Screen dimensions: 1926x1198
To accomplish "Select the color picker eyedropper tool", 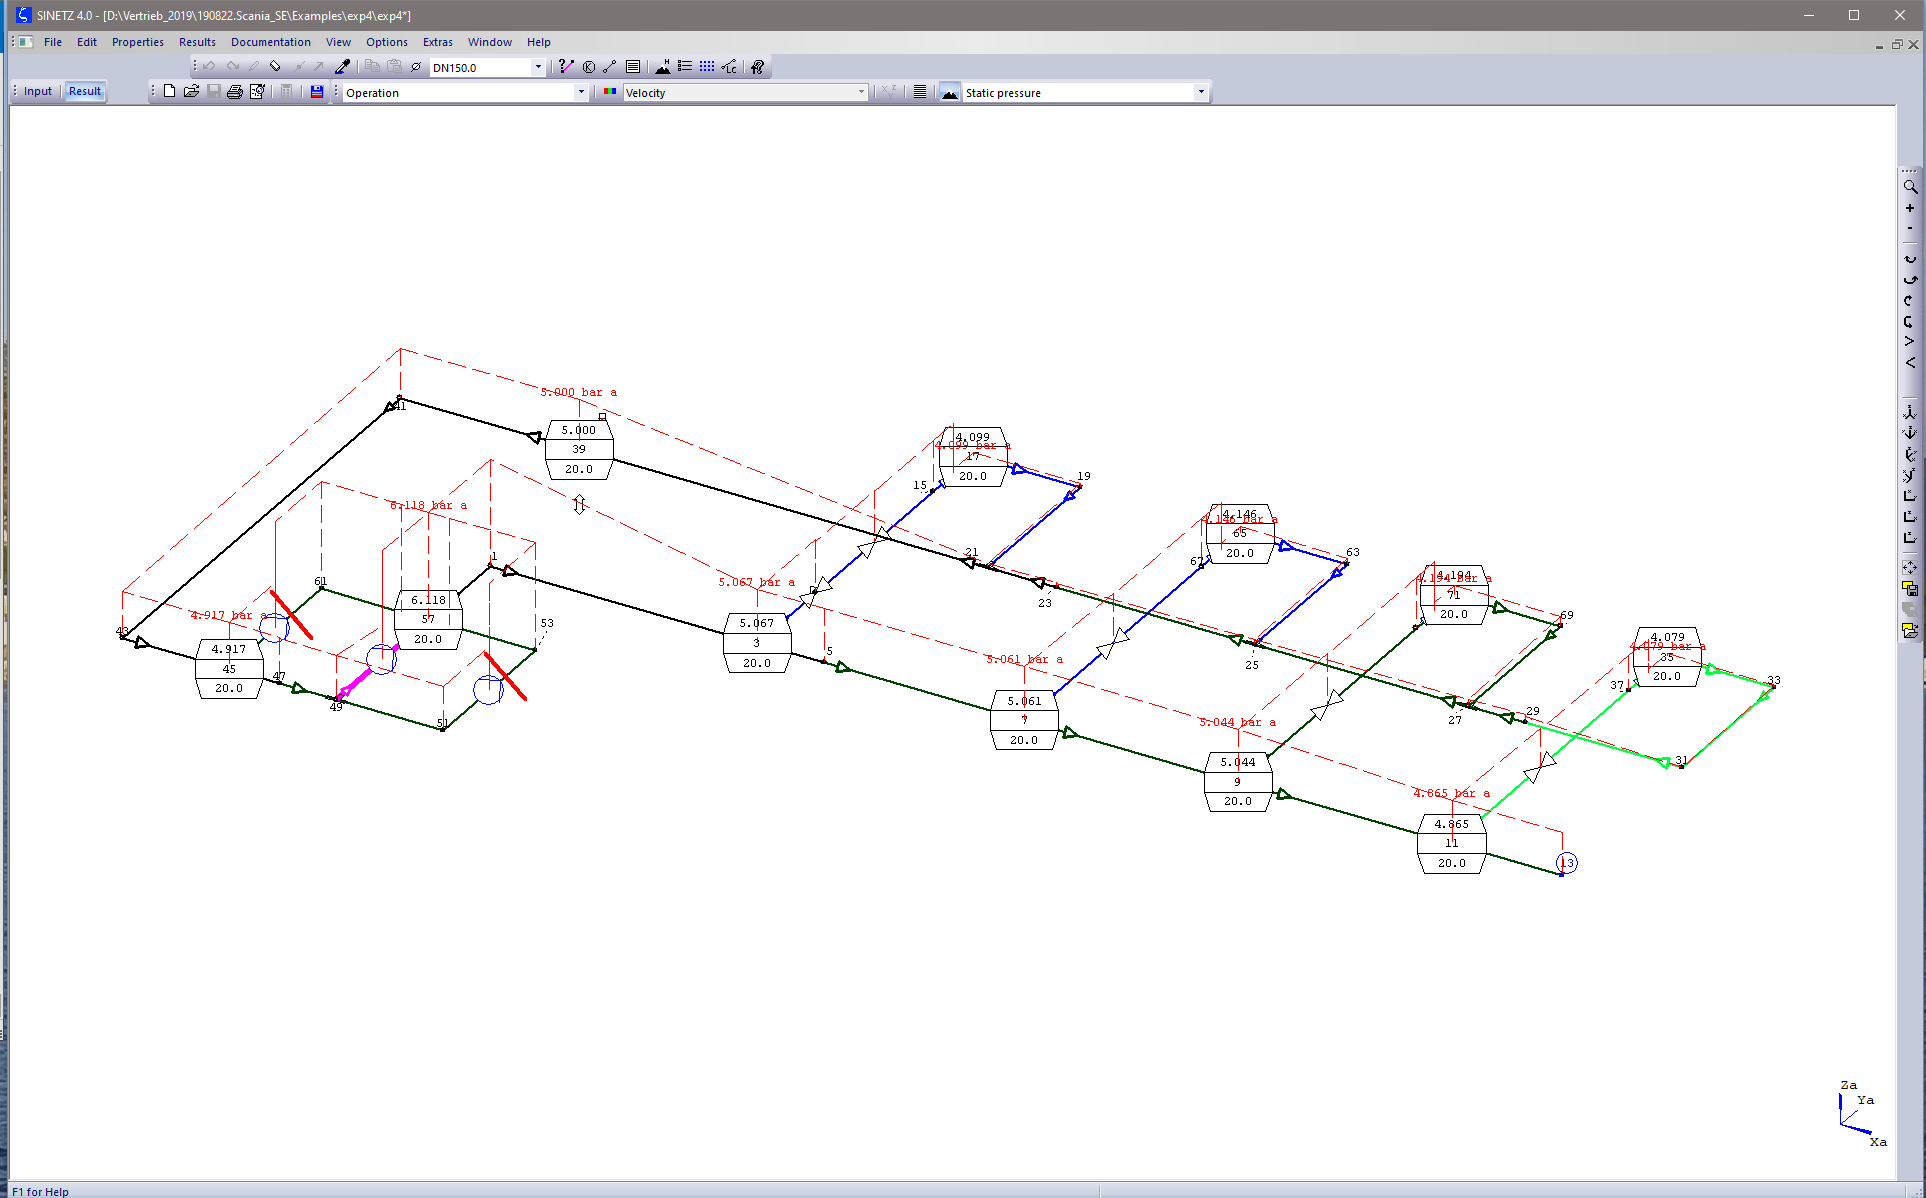I will click(x=342, y=67).
